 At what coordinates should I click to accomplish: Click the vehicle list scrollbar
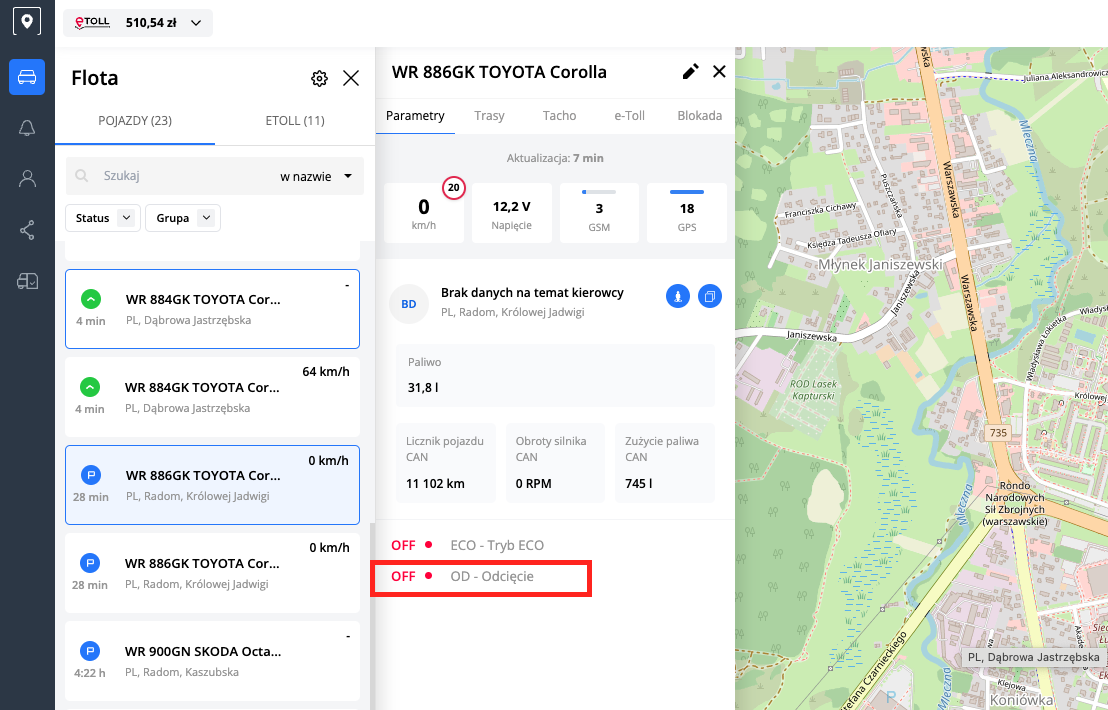point(372,615)
